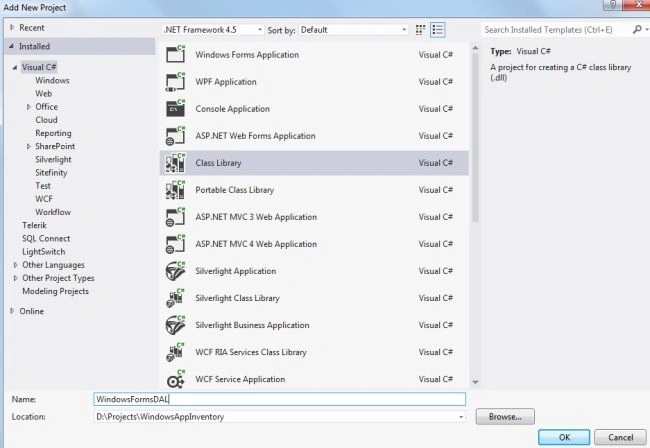Click the WCF Service Application gear icon
The width and height of the screenshot is (650, 448).
175,379
